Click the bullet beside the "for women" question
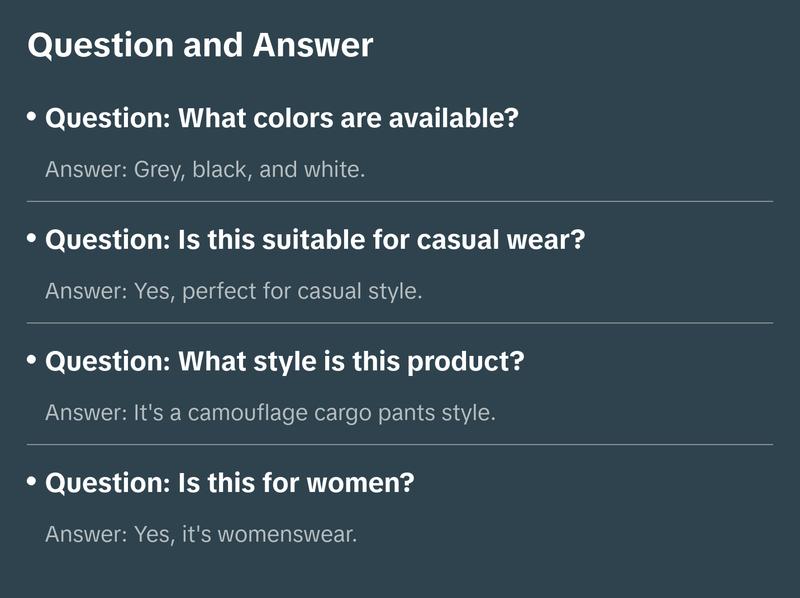Image resolution: width=800 pixels, height=598 pixels. tap(32, 481)
